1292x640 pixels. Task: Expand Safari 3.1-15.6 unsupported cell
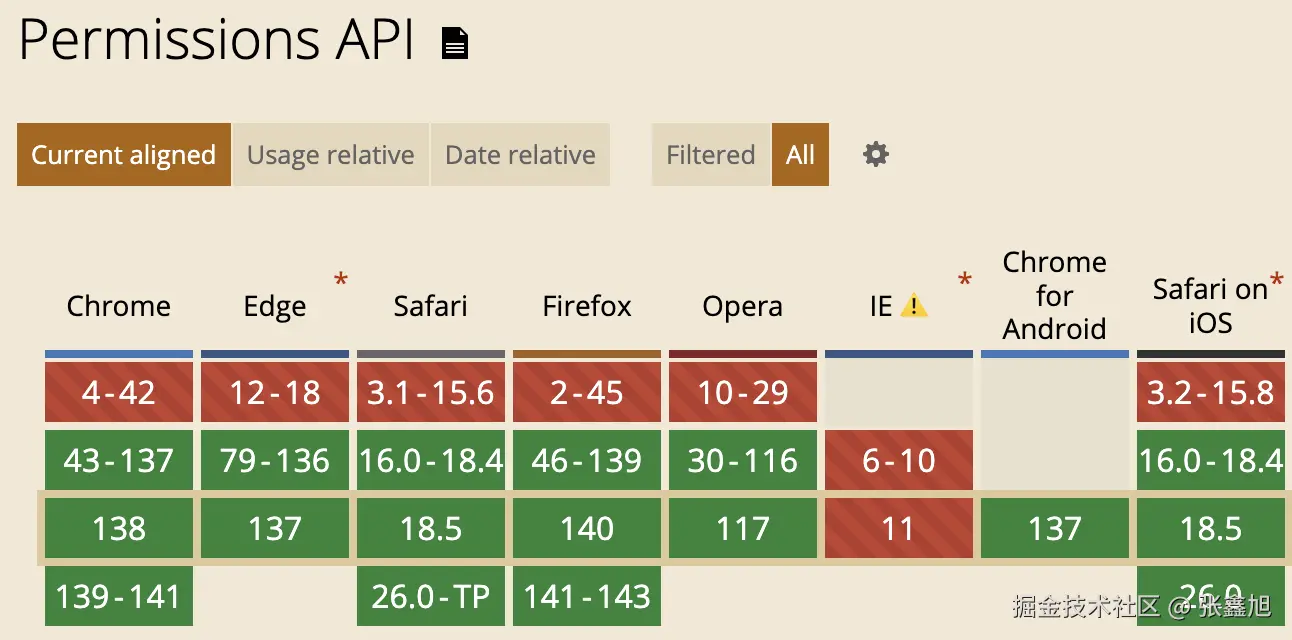tap(431, 392)
